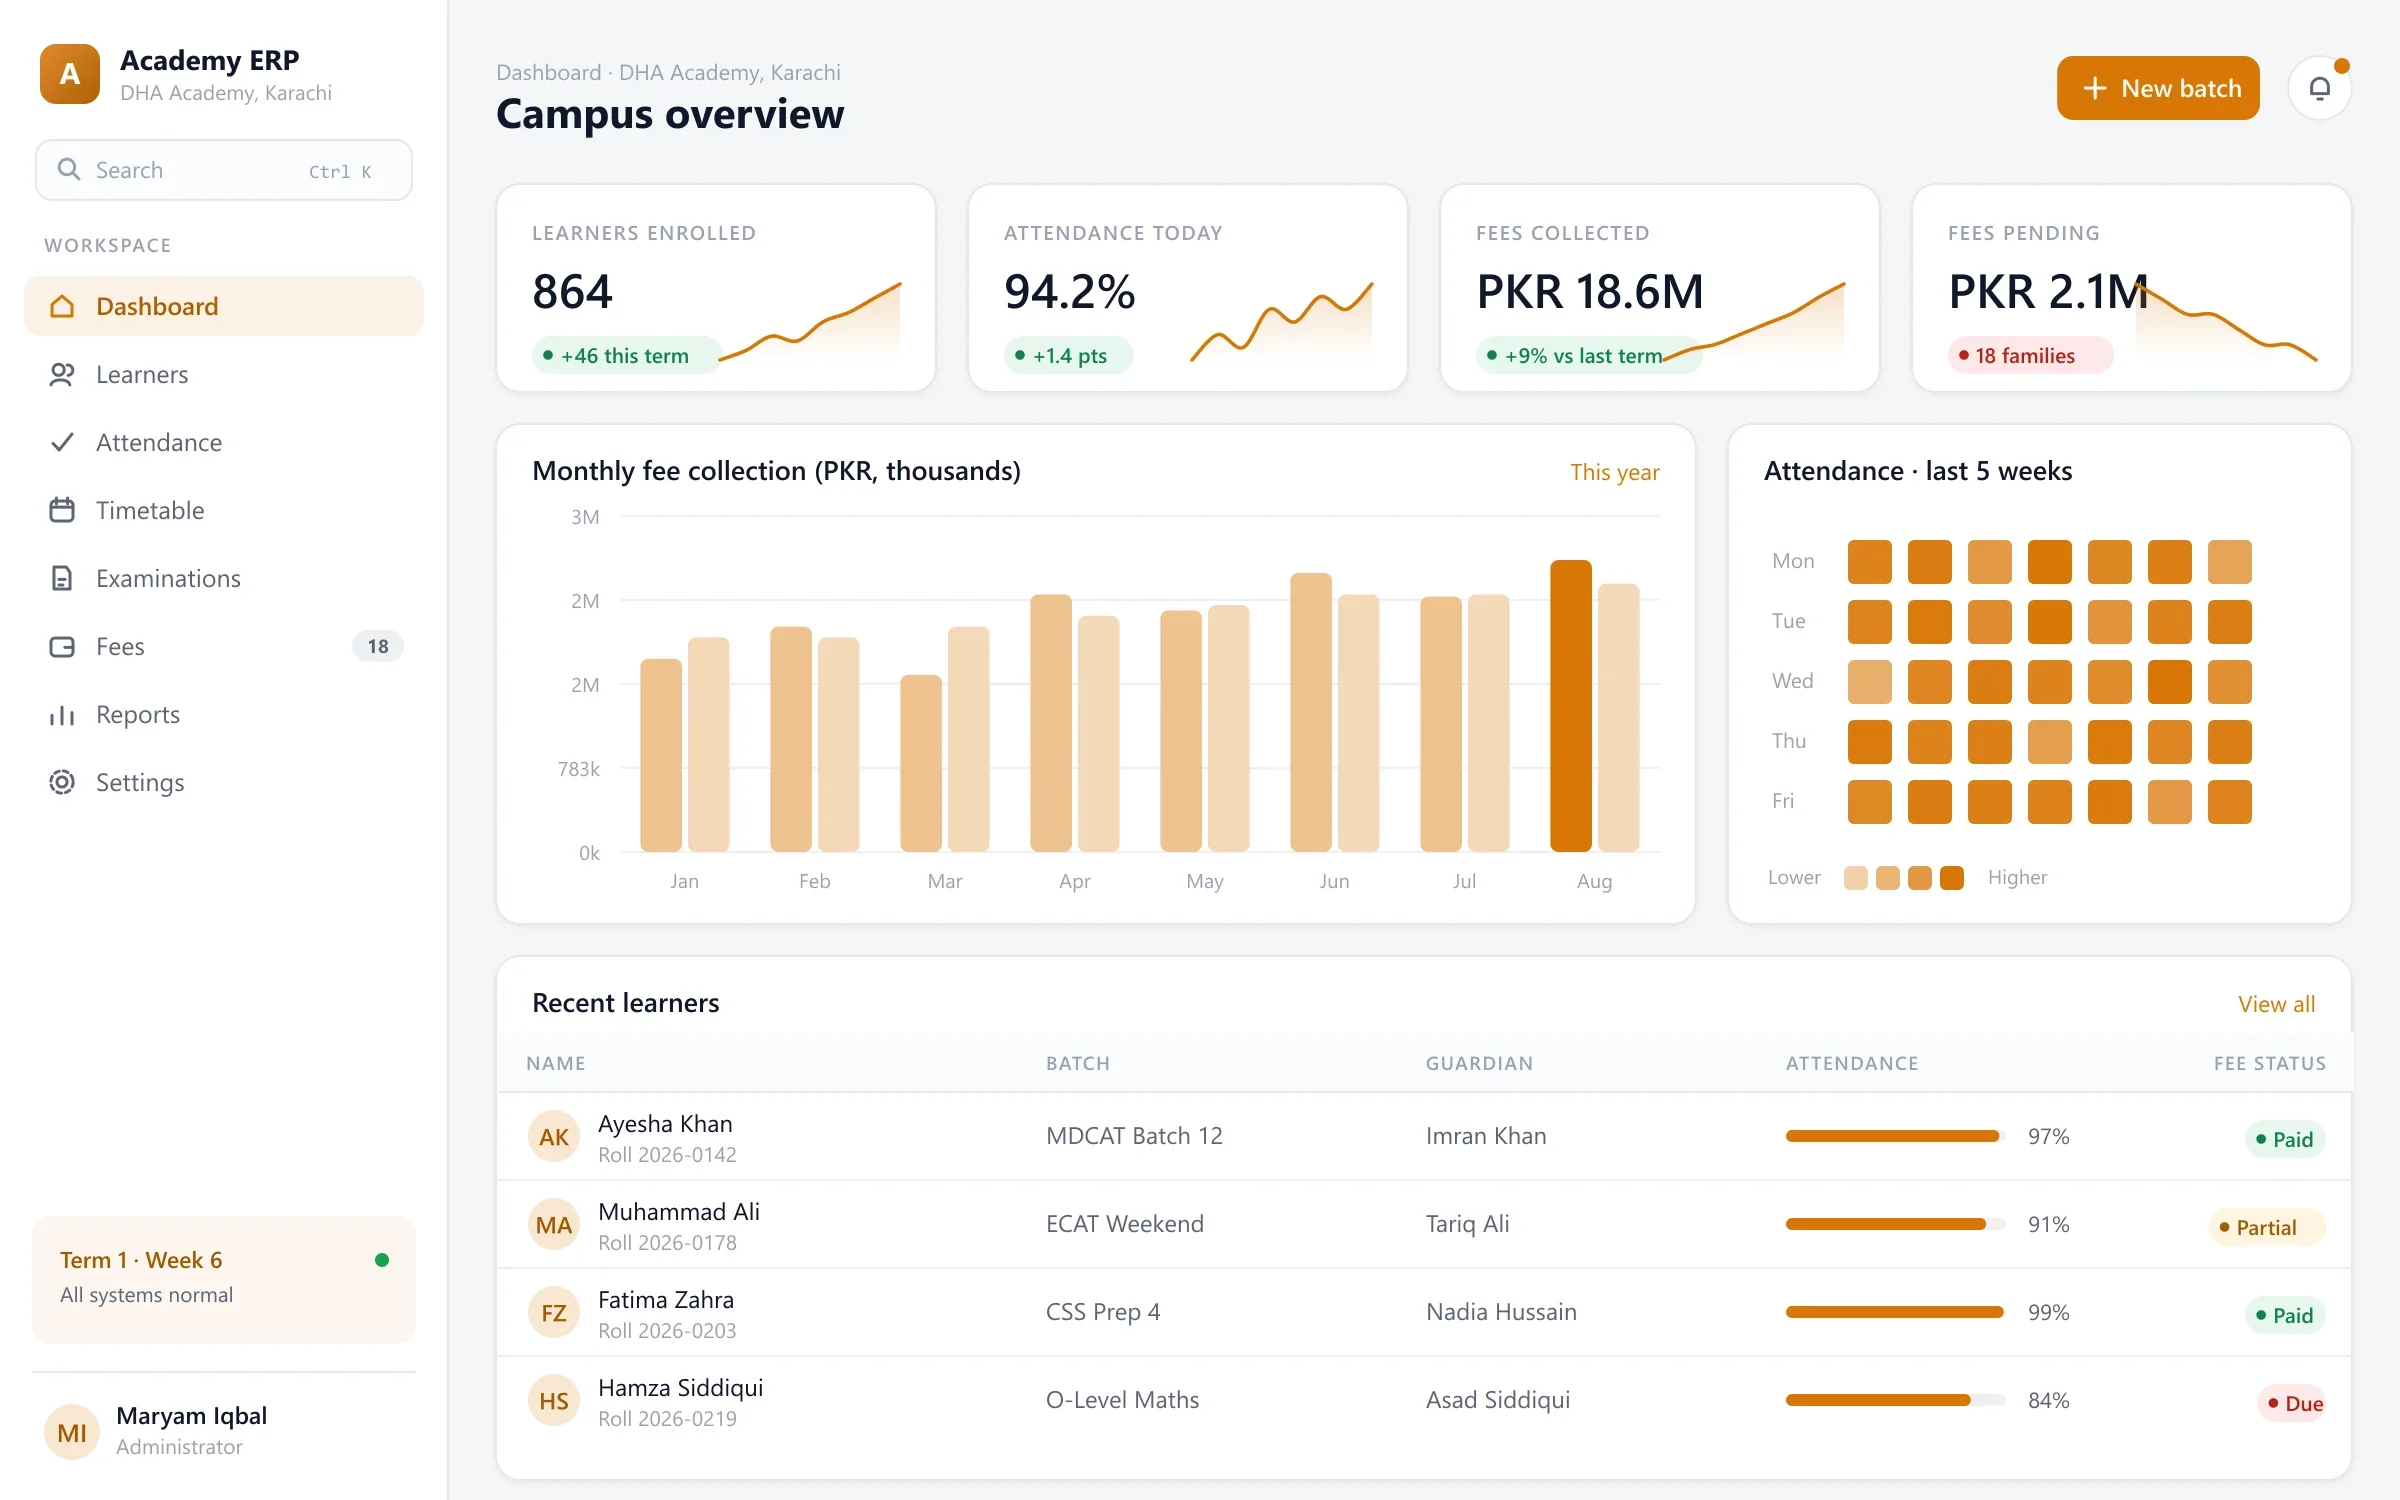The image size is (2400, 1500).
Task: Click the lightest Lower legend swatch
Action: pyautogui.click(x=1856, y=877)
